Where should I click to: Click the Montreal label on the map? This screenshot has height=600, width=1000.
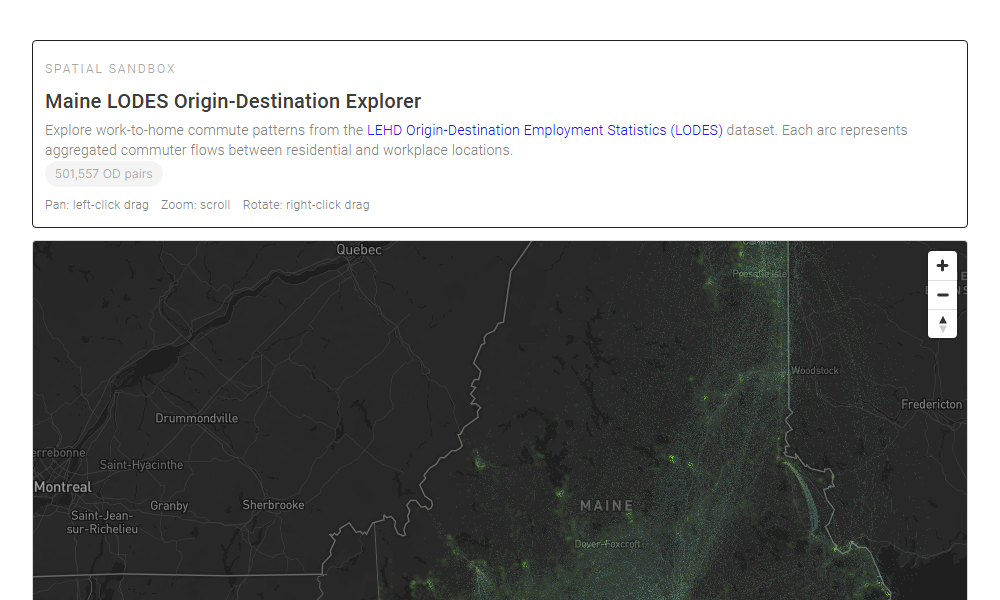click(x=63, y=487)
